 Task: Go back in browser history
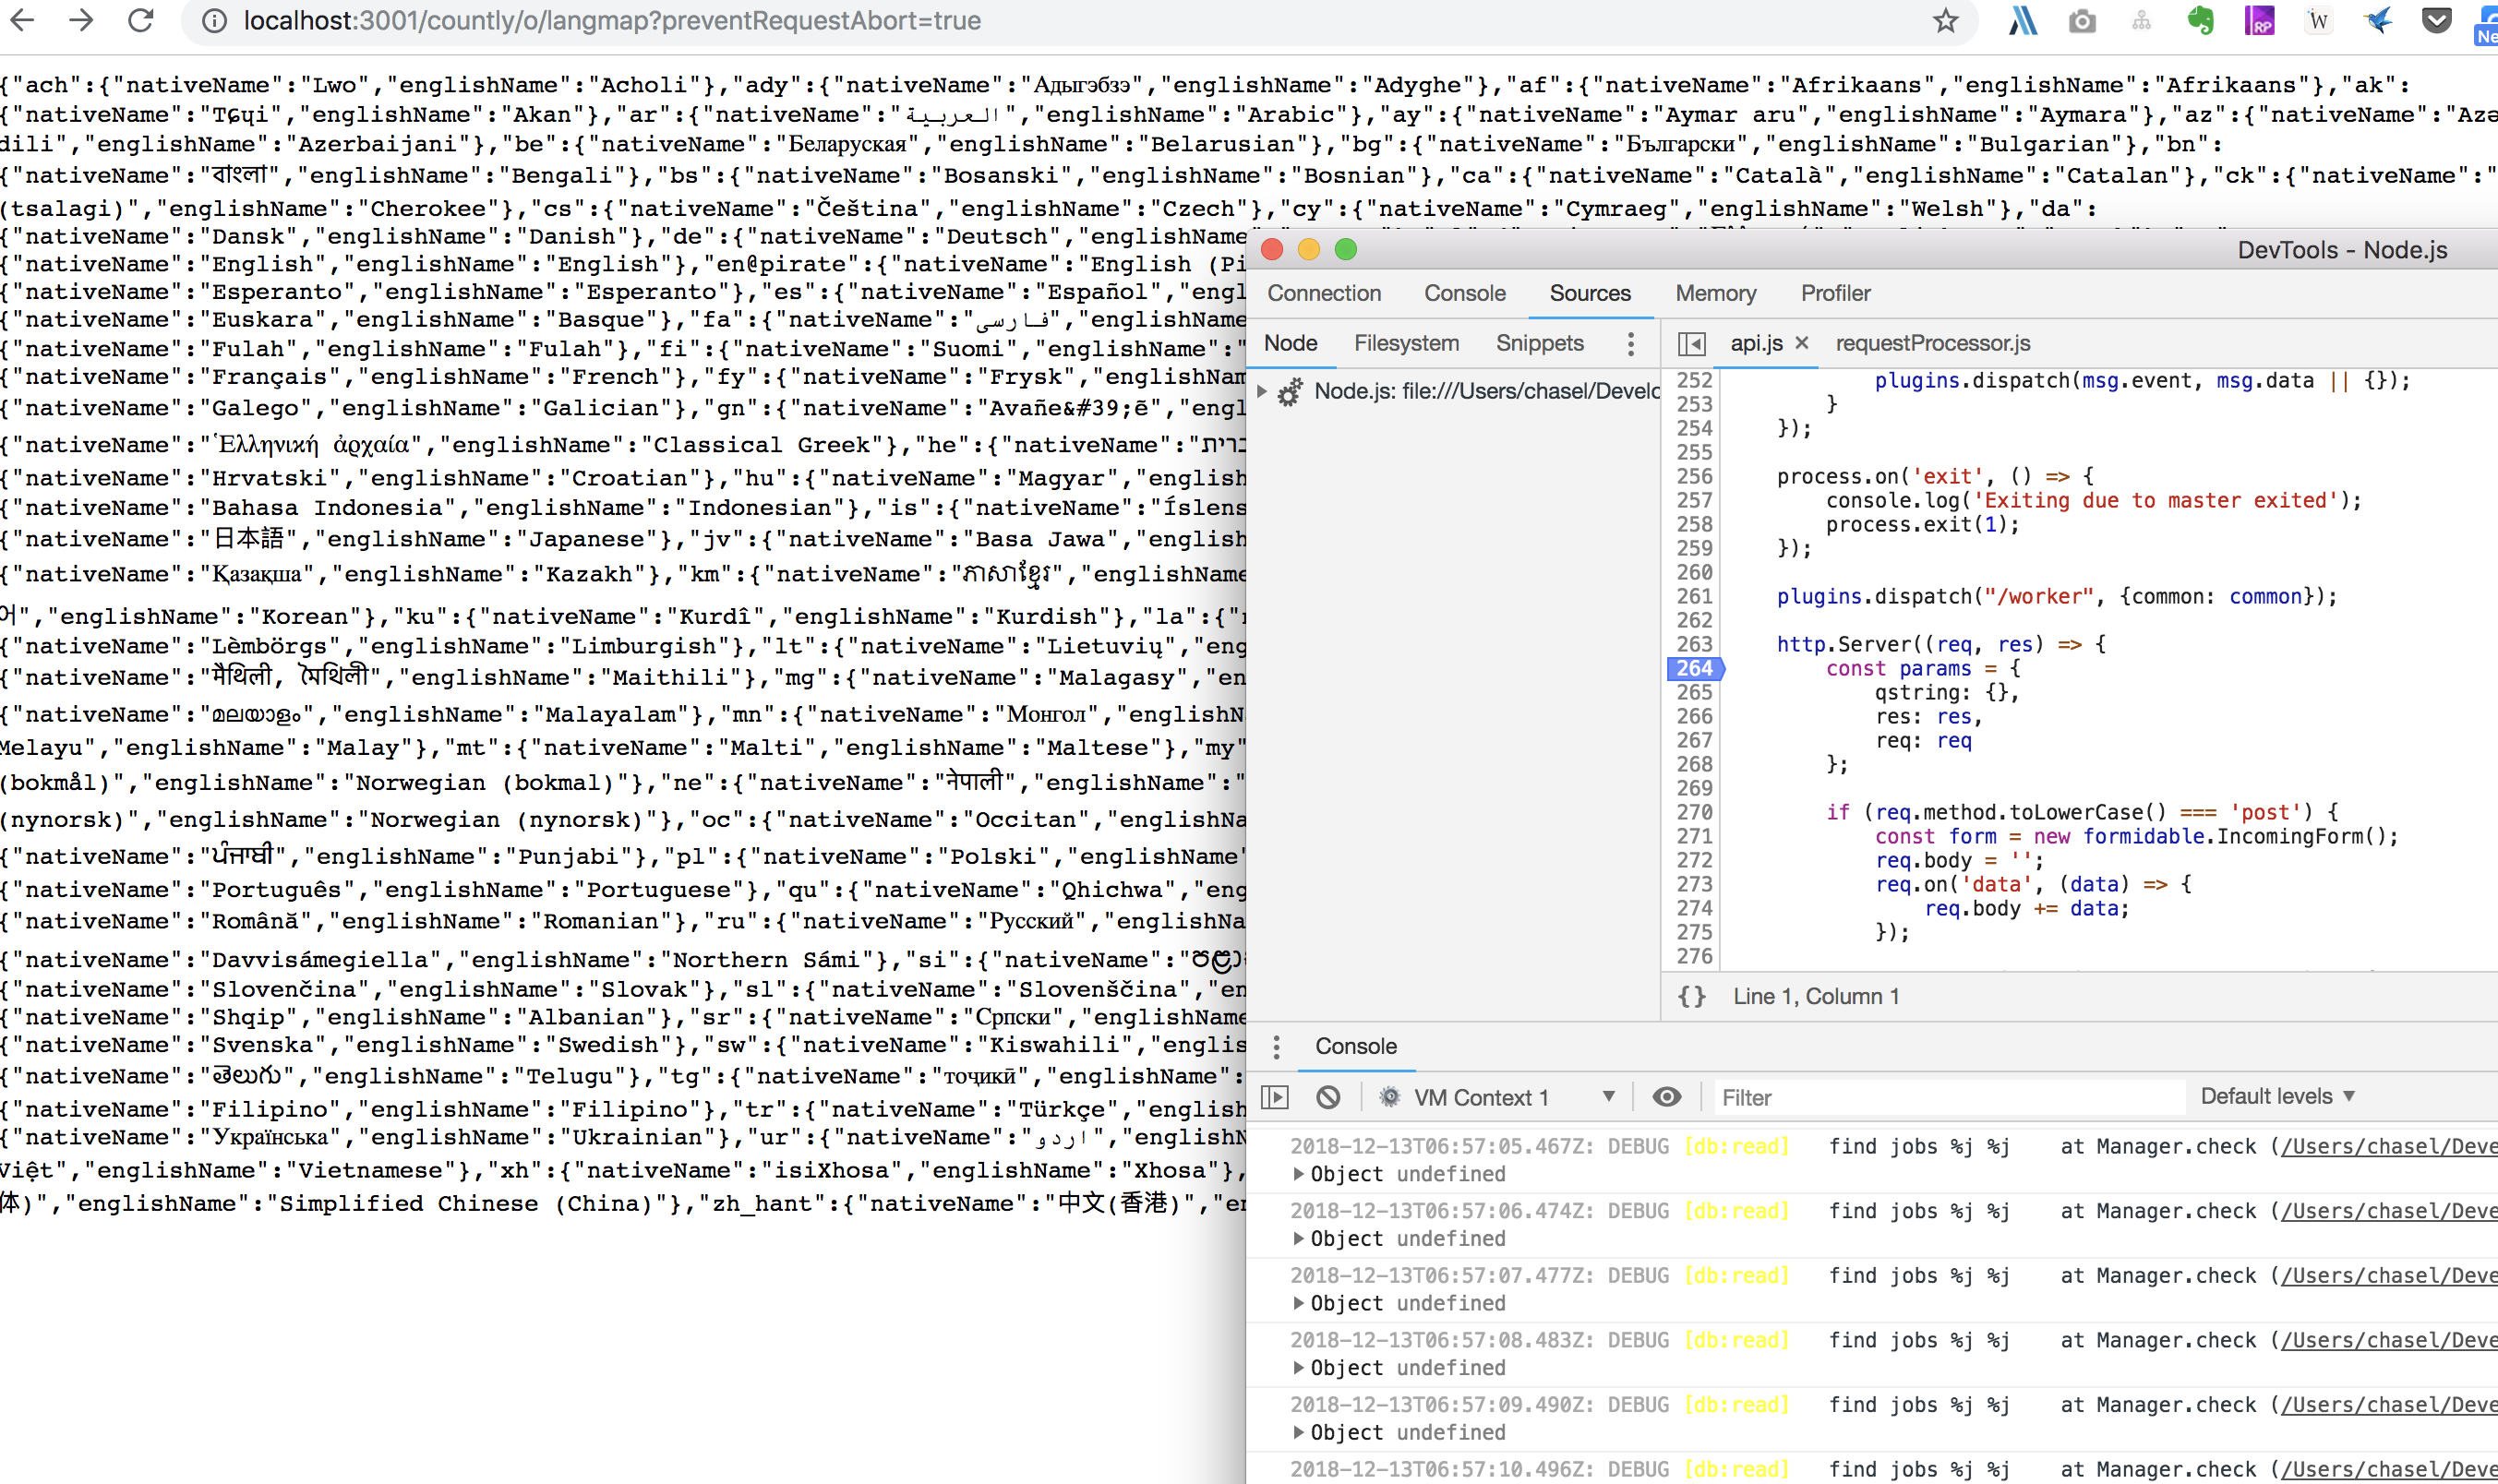pos(22,20)
